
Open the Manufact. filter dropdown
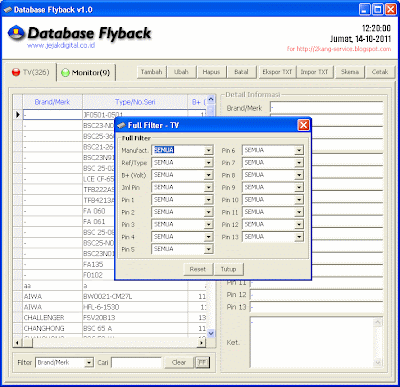(208, 150)
